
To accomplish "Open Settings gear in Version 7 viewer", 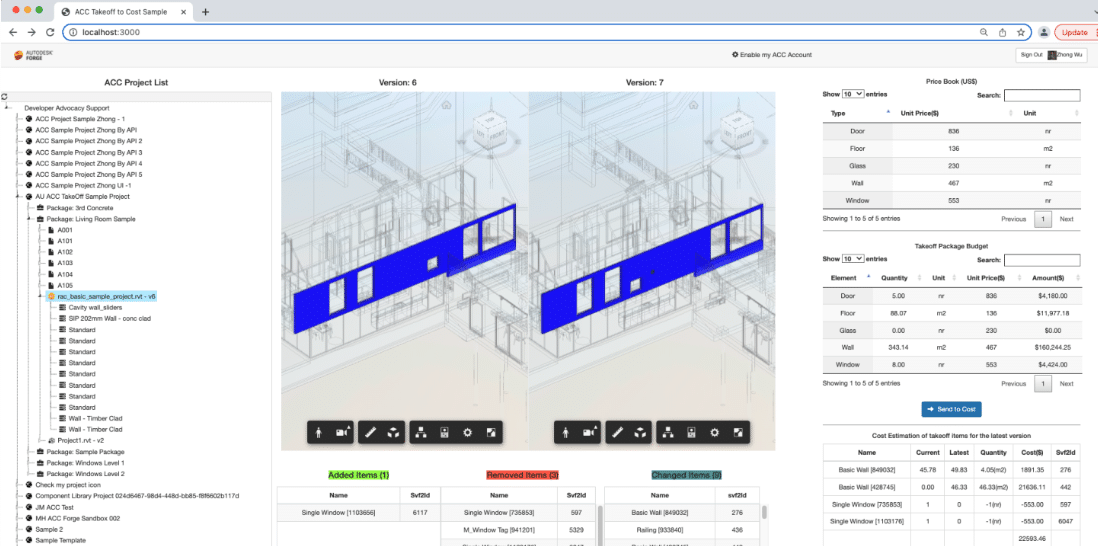I will pyautogui.click(x=714, y=433).
